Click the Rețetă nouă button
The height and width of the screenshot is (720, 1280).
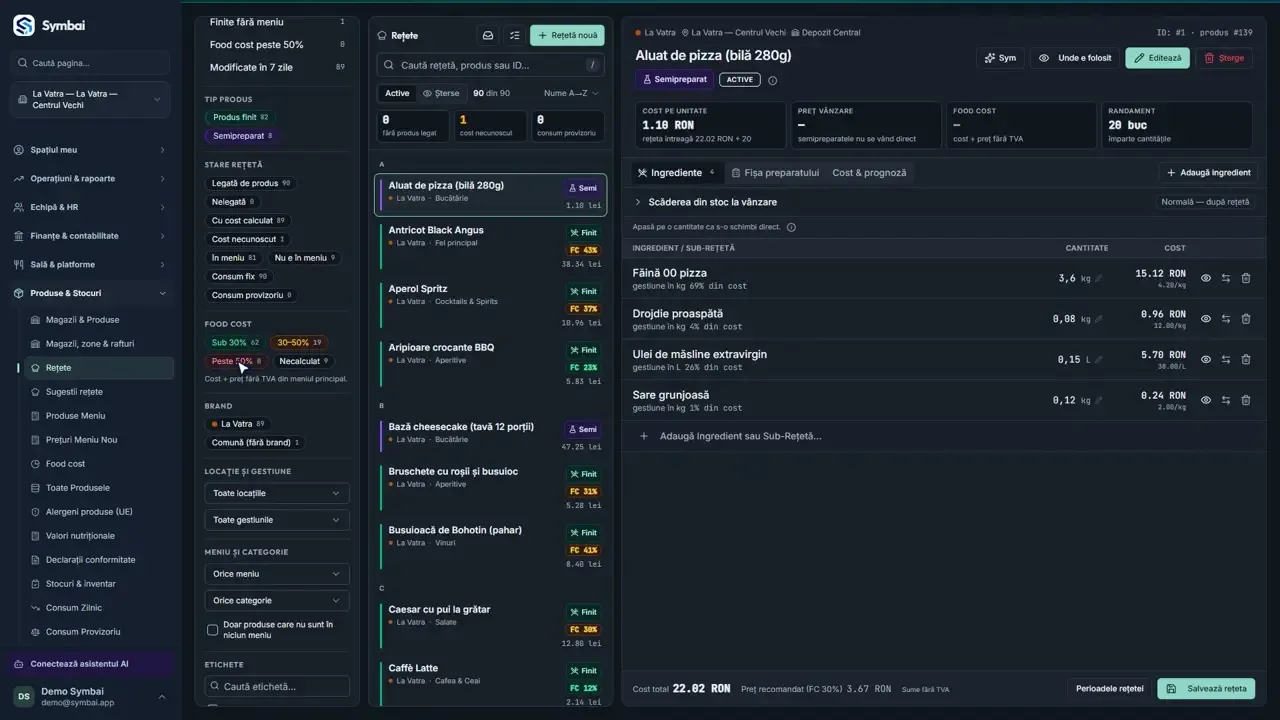[x=567, y=35]
